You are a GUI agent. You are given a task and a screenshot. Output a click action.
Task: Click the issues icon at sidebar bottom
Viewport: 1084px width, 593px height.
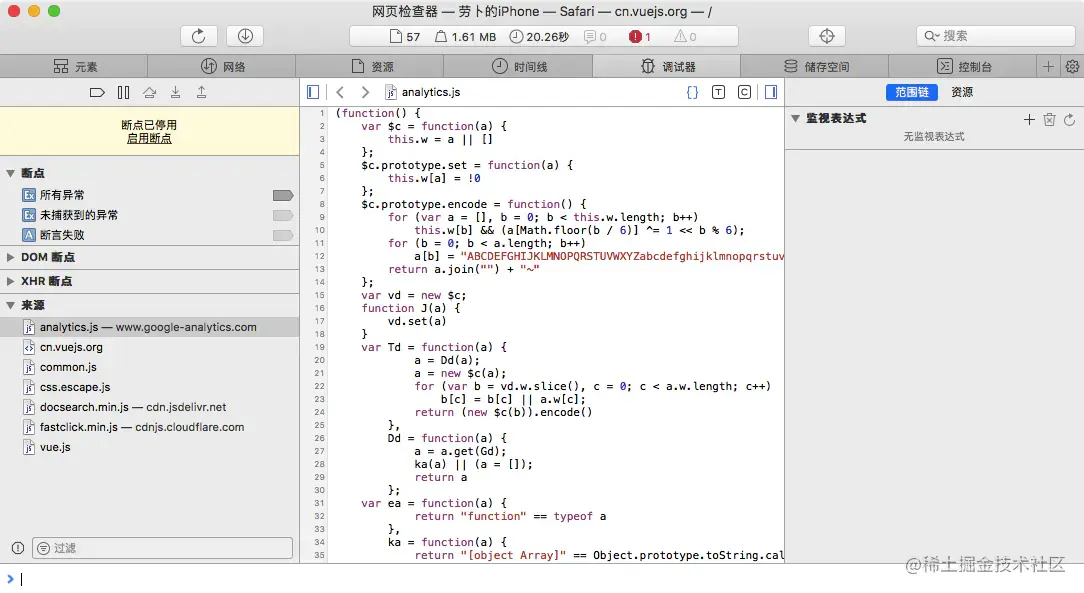pyautogui.click(x=18, y=548)
